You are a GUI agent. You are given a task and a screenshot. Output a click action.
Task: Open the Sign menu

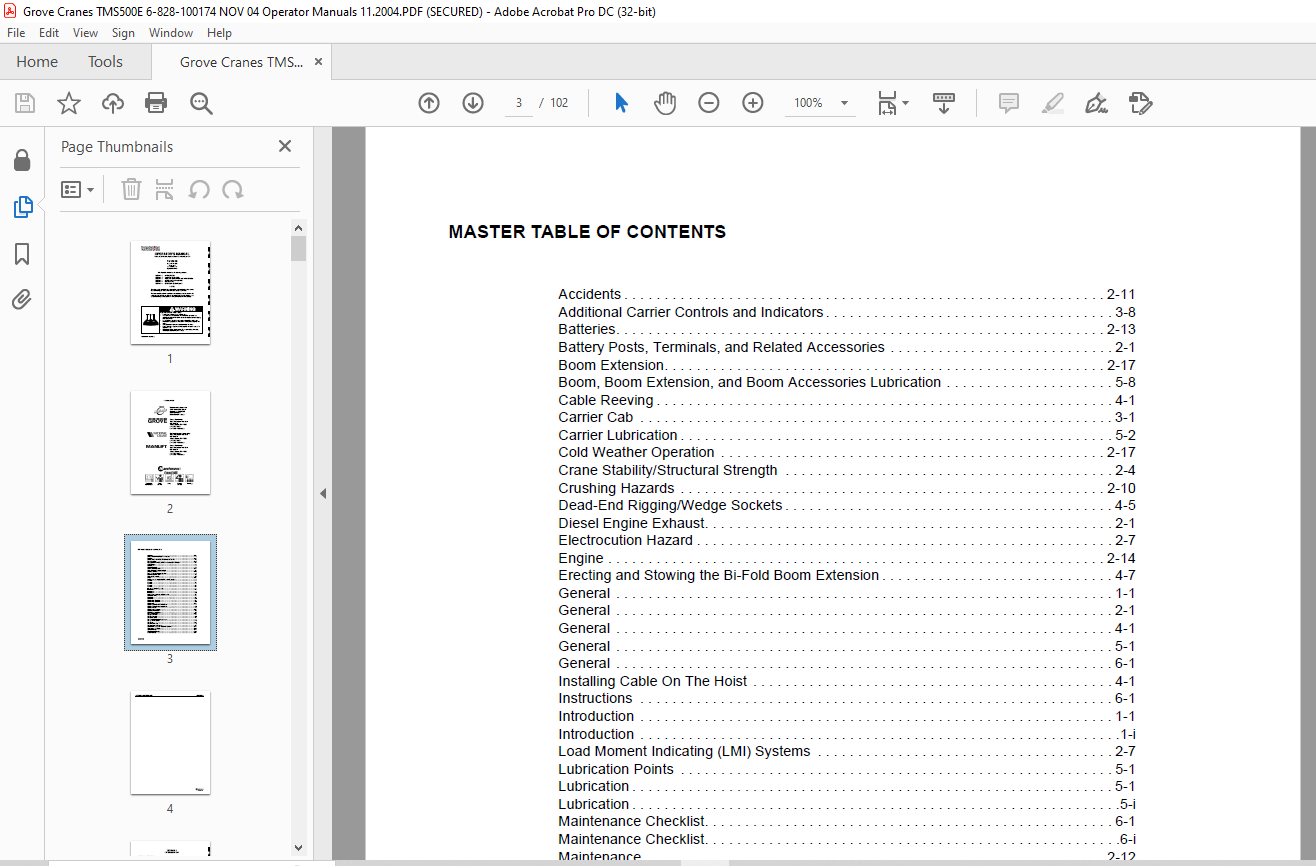123,33
